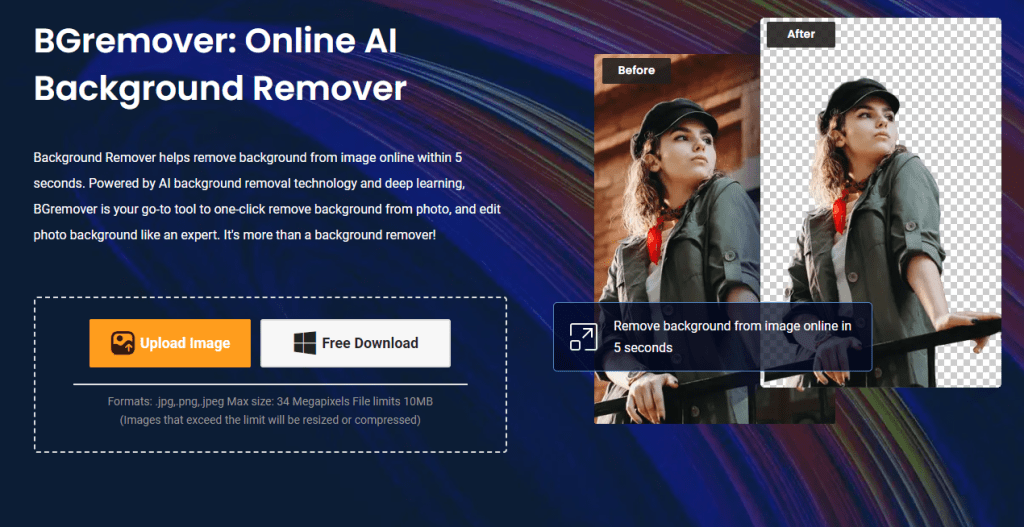Click the 'Formats: .jpg,.png,.jpeg Max size' text

[x=270, y=402]
